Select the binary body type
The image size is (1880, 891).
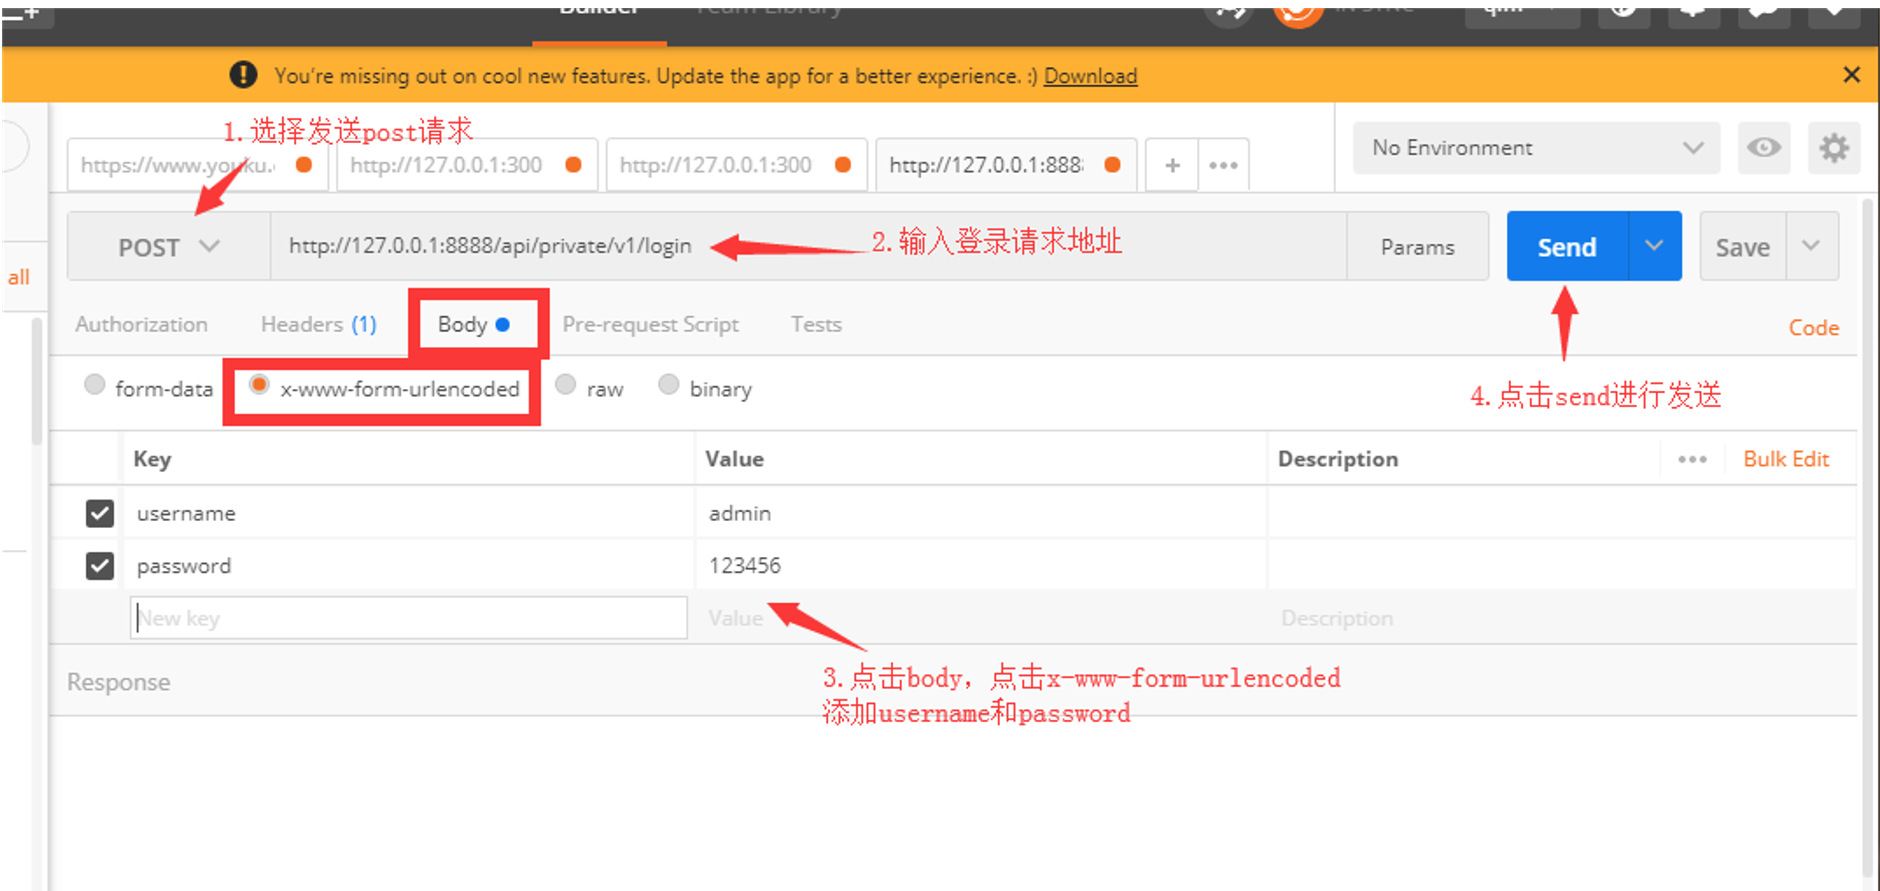(x=669, y=385)
